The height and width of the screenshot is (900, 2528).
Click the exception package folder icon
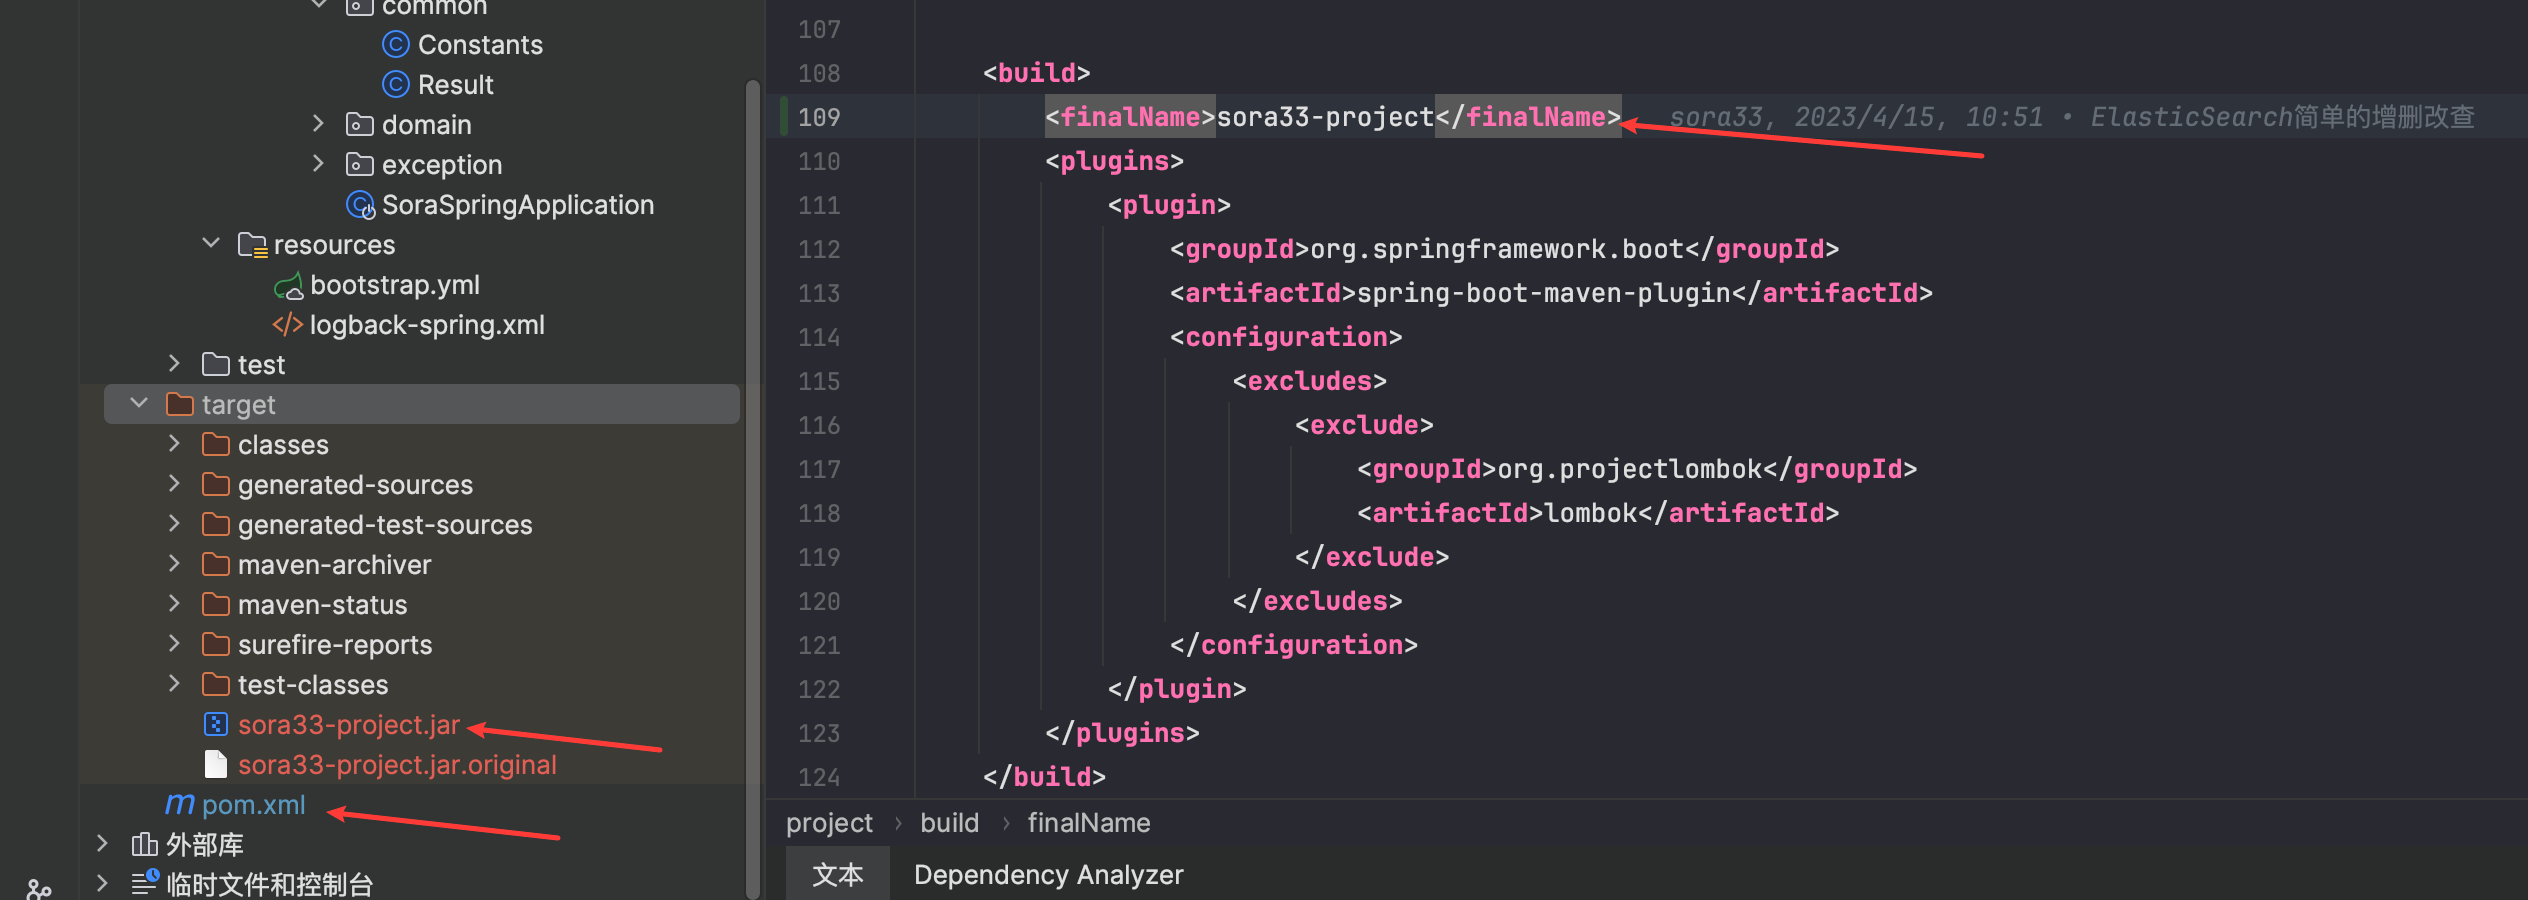[359, 164]
